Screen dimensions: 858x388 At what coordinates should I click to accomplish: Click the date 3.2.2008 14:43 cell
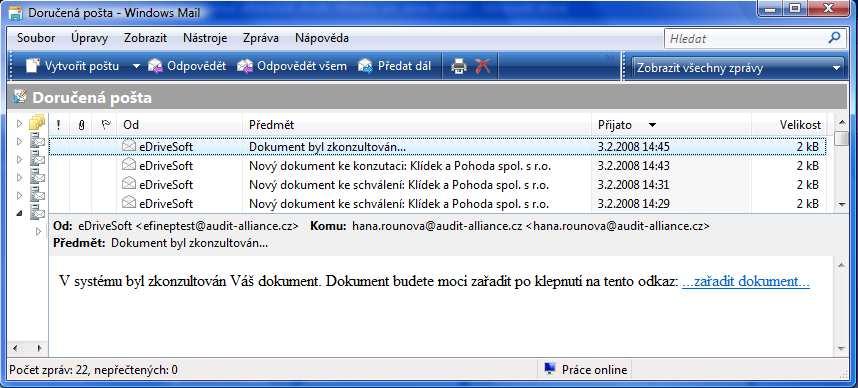[x=633, y=165]
